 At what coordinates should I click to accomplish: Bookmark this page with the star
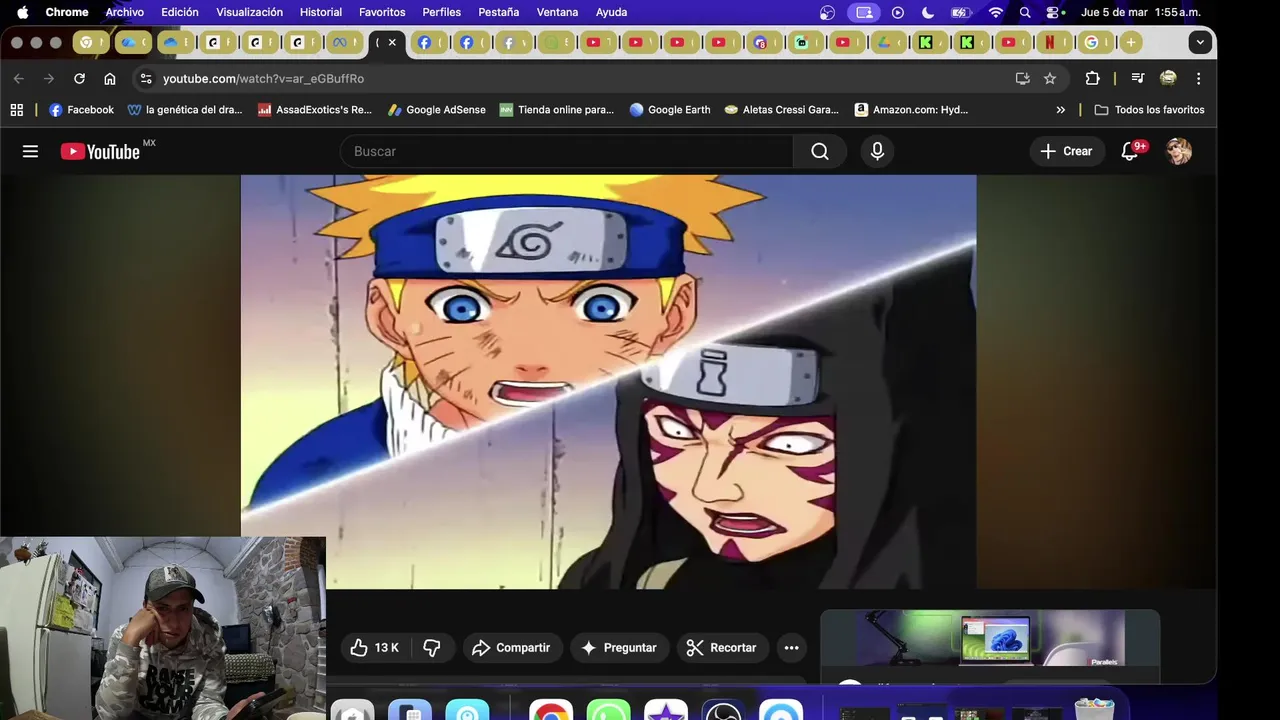pyautogui.click(x=1050, y=78)
